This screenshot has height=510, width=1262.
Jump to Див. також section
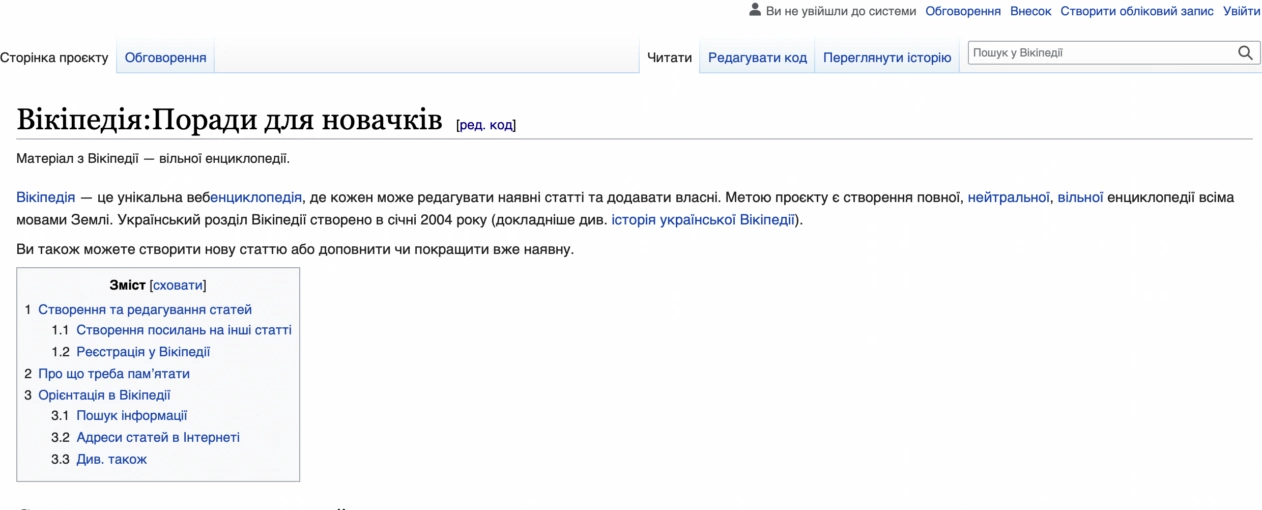coord(111,460)
